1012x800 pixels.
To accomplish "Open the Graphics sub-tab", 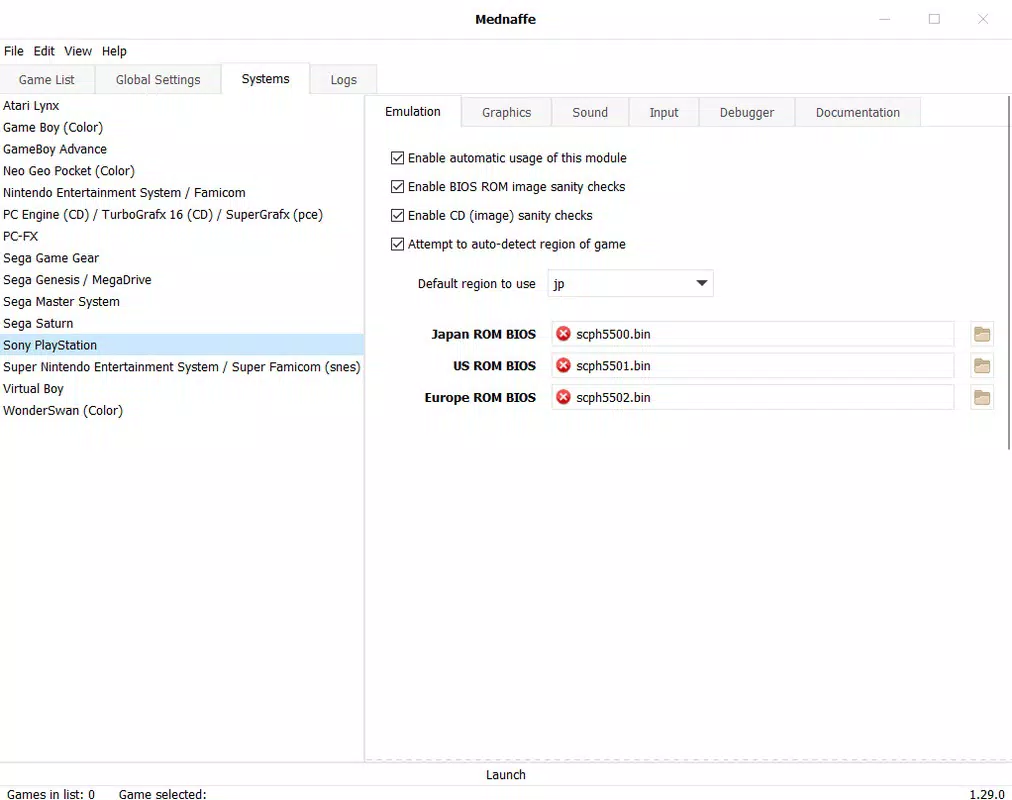I will click(x=507, y=113).
